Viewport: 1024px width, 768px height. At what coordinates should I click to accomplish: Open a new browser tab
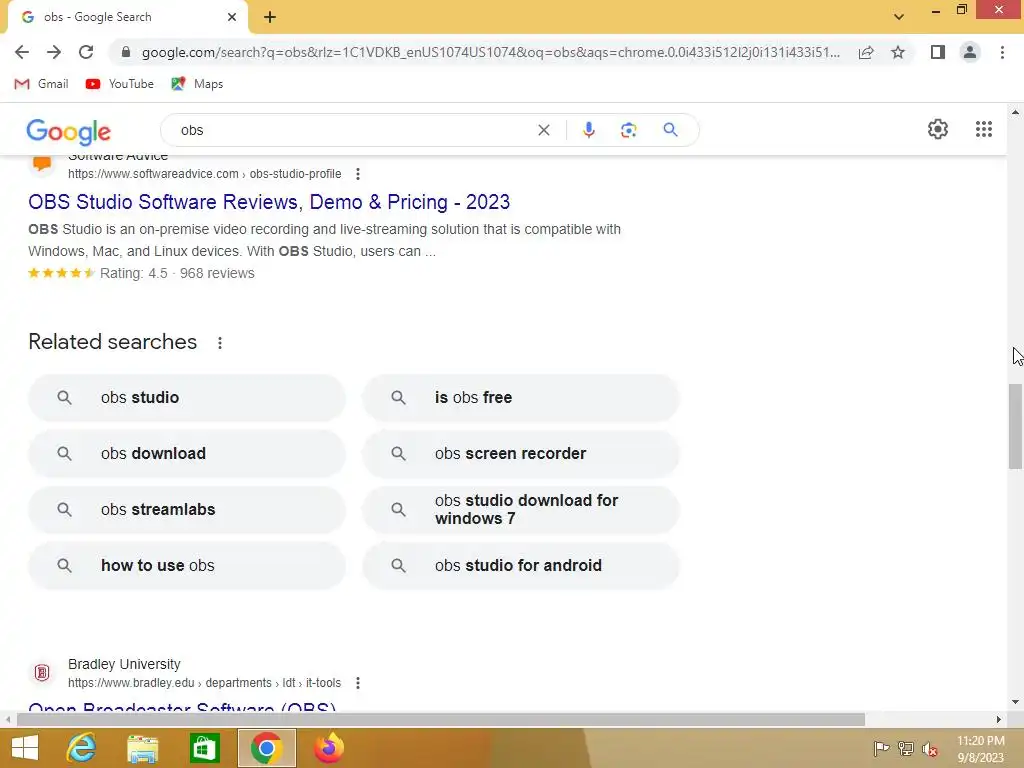pyautogui.click(x=270, y=17)
